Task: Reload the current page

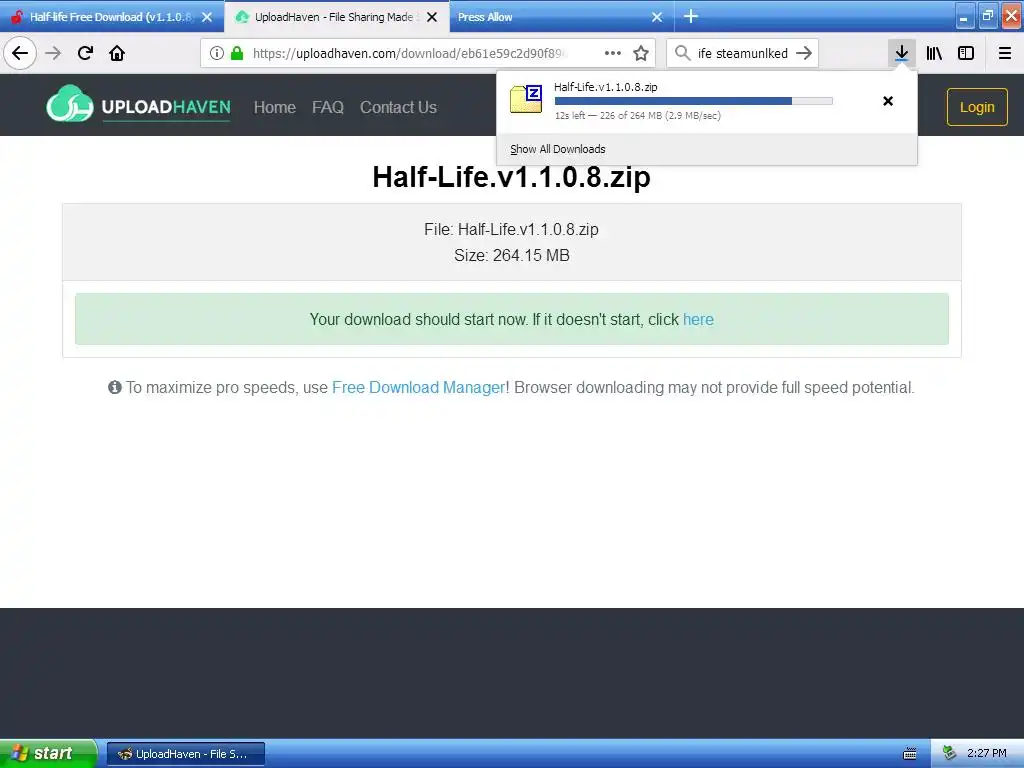Action: pyautogui.click(x=85, y=53)
